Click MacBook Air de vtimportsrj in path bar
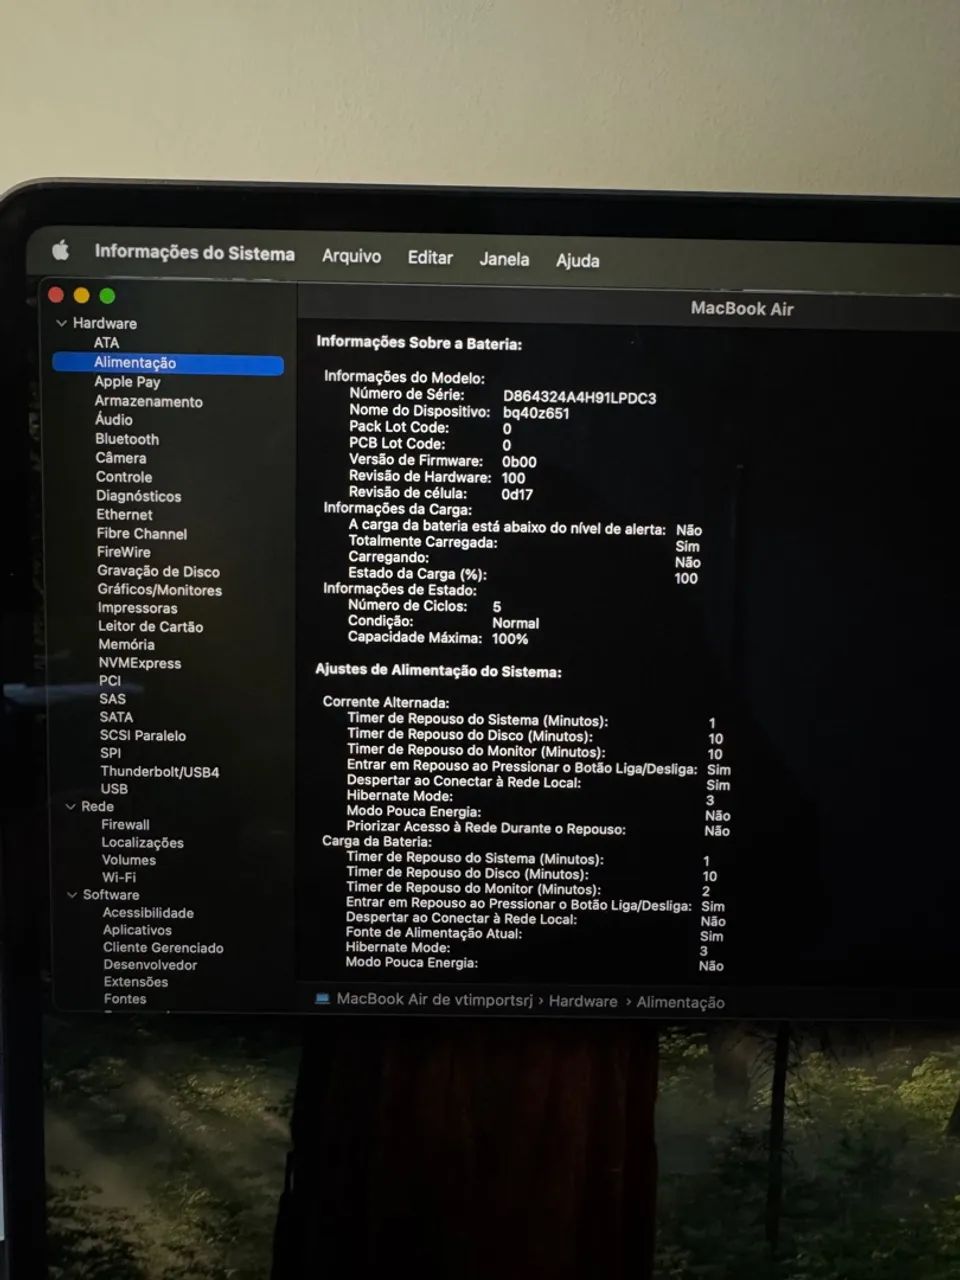 click(435, 999)
